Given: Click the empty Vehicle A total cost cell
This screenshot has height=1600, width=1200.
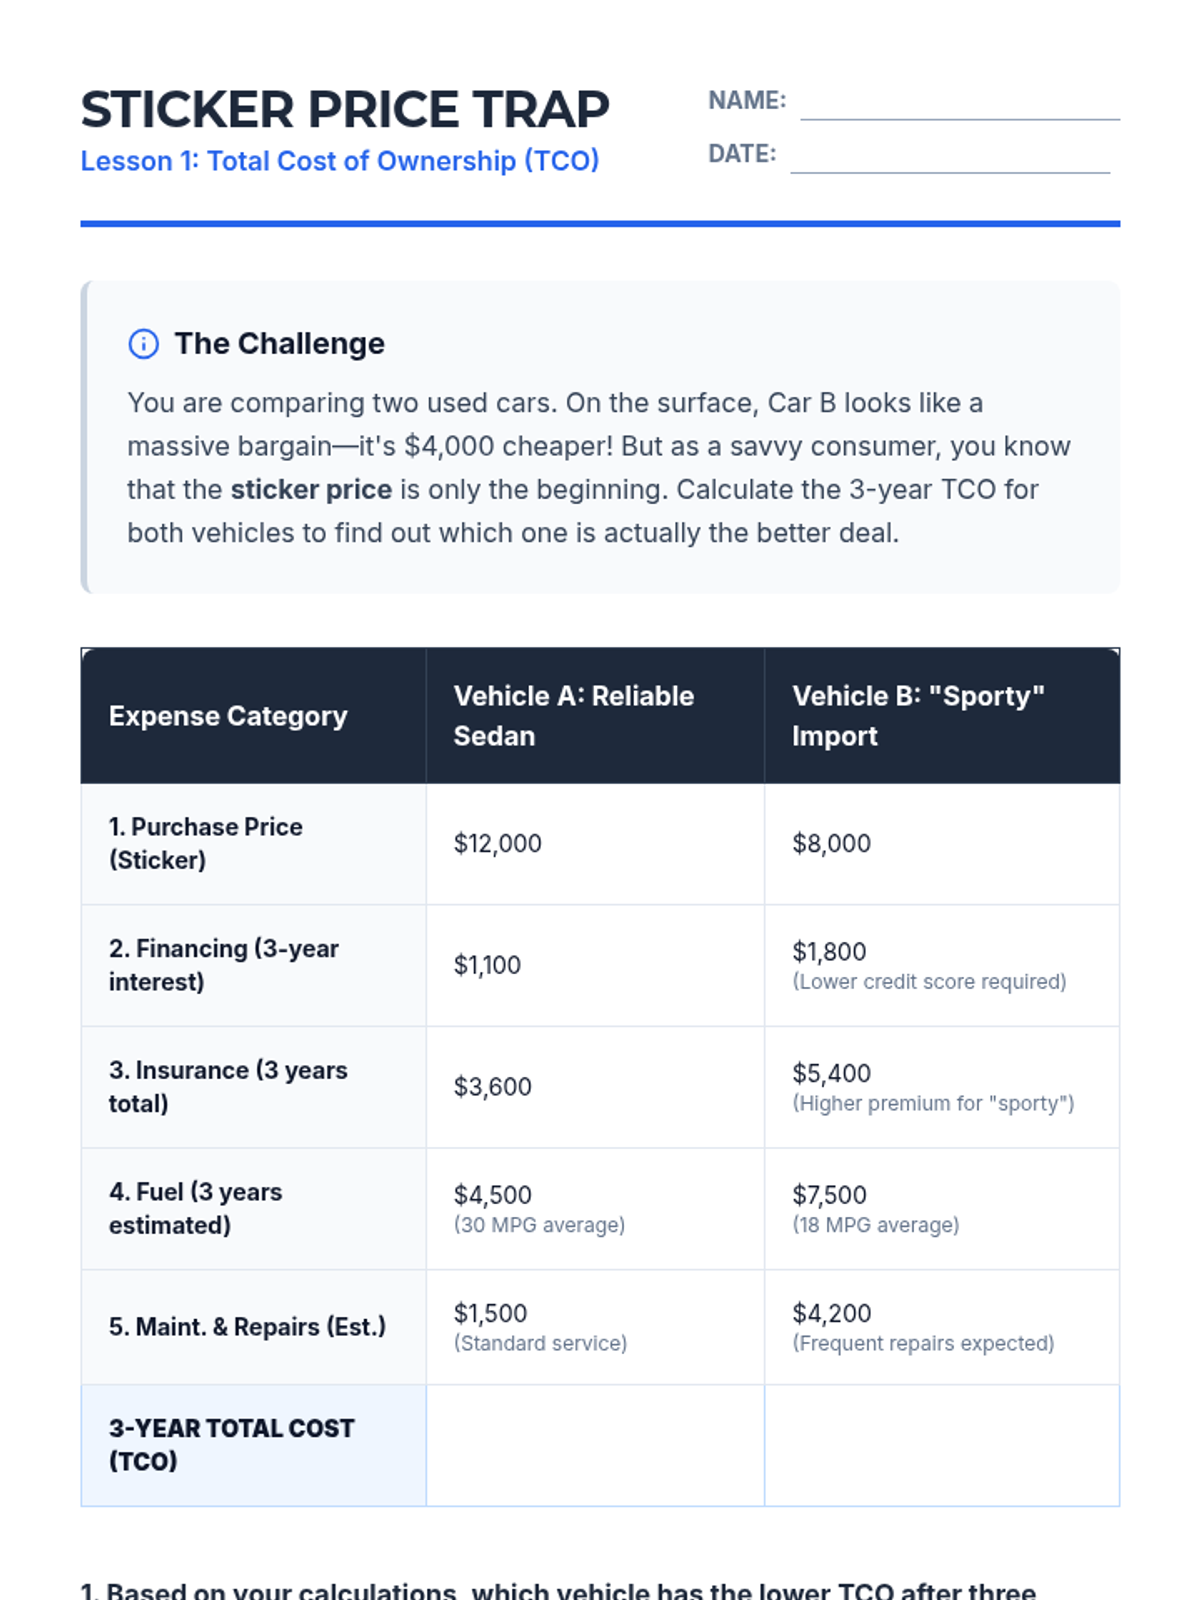Looking at the screenshot, I should (595, 1445).
